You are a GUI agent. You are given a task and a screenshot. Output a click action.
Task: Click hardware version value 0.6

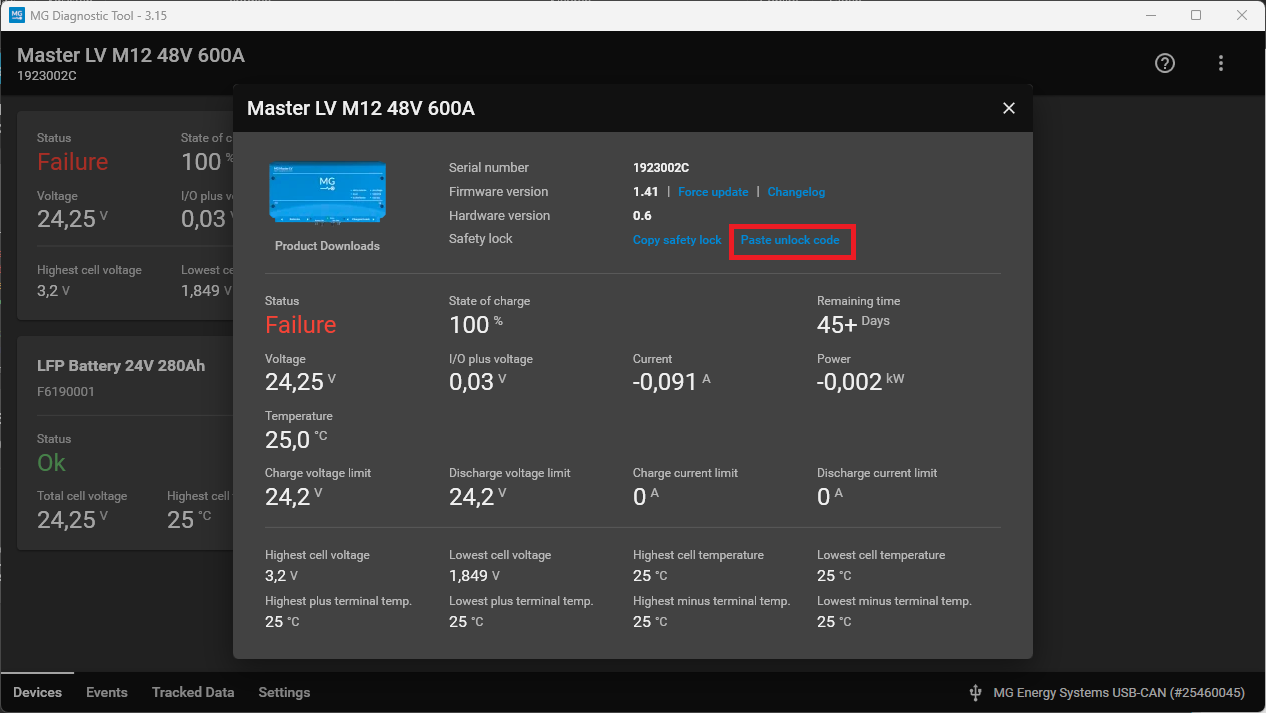(642, 216)
